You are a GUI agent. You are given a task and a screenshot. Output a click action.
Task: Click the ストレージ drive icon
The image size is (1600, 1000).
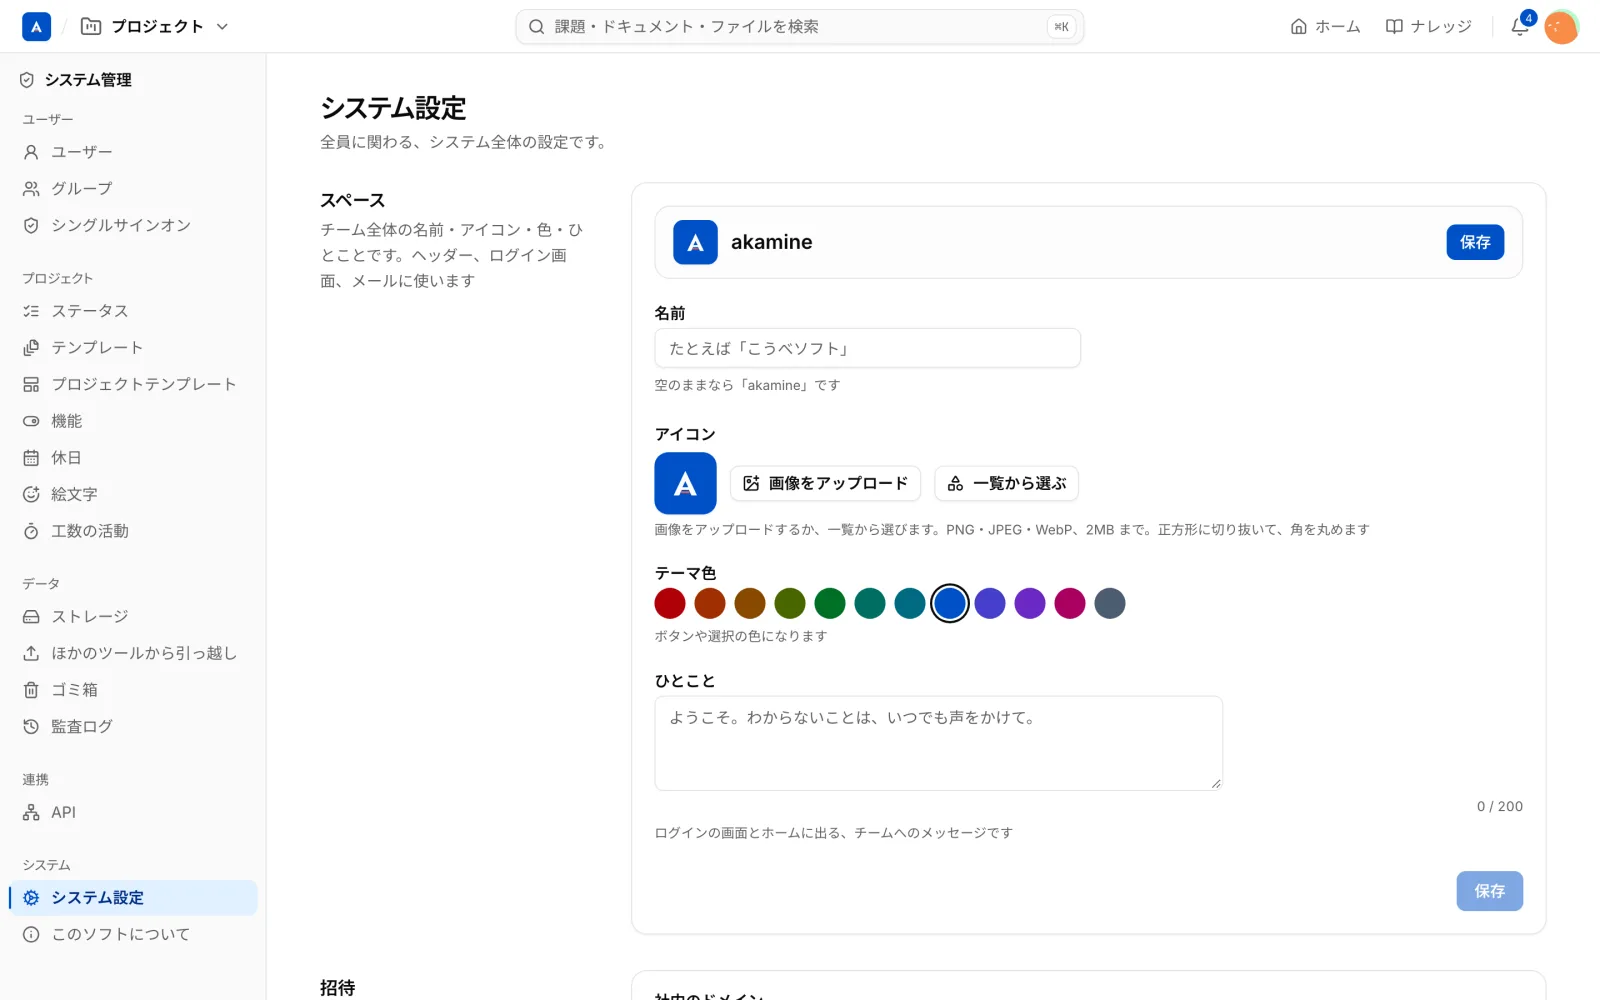[31, 617]
